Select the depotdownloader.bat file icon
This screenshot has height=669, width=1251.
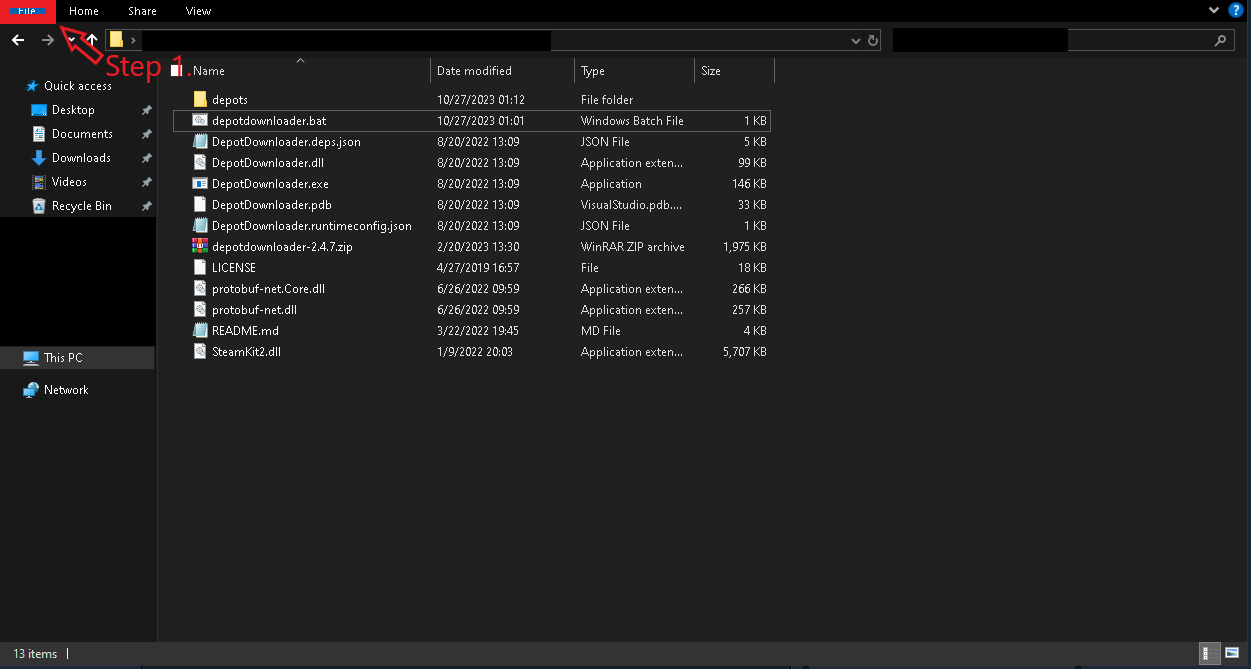(200, 121)
